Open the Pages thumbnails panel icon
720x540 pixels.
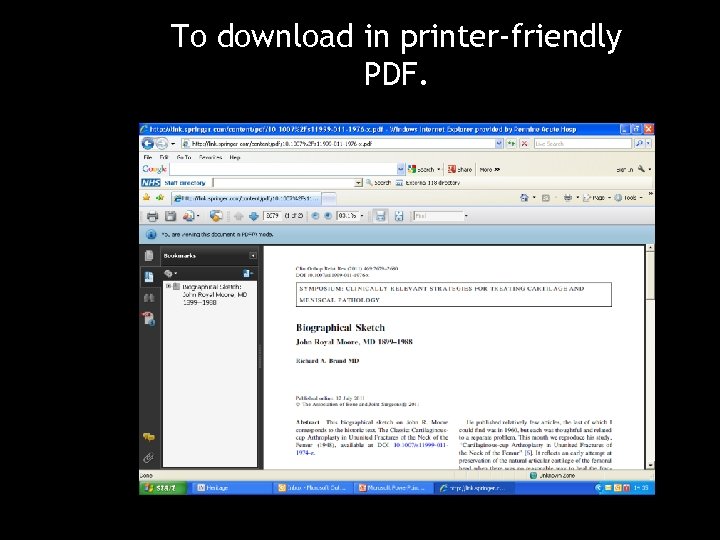pos(149,256)
